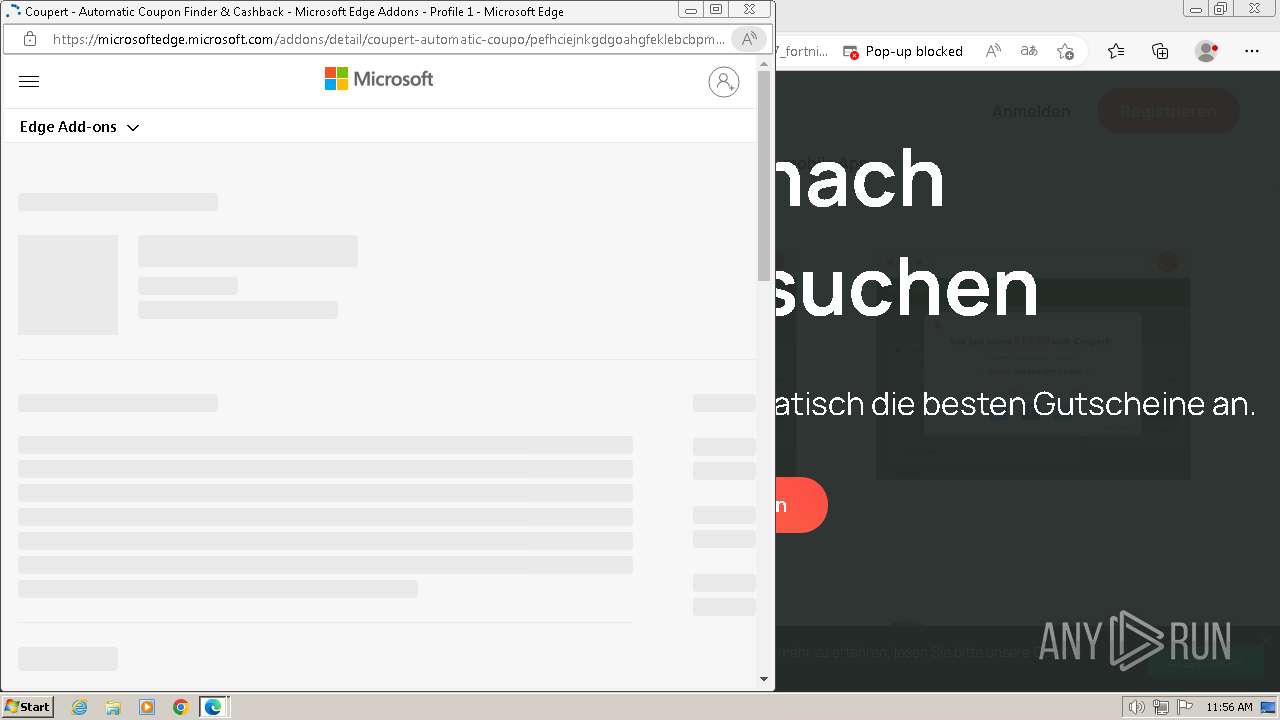Maximize the Coupert popup window

(x=716, y=9)
